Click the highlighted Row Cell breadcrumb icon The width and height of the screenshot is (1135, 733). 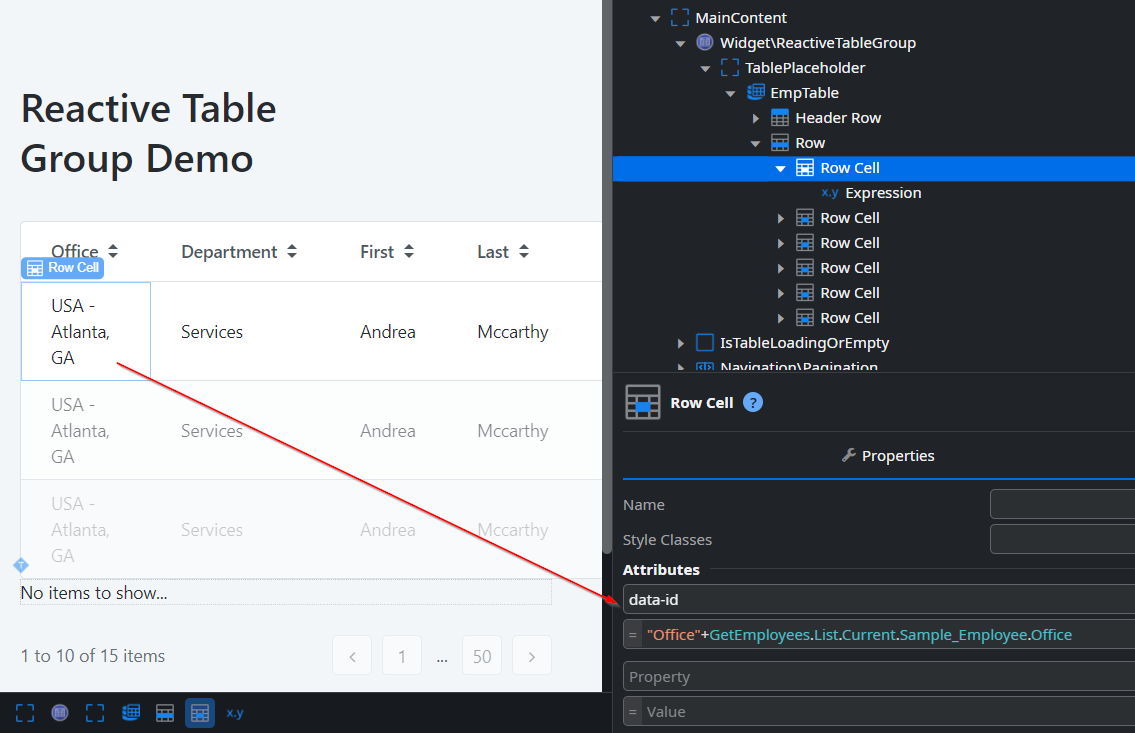[x=199, y=712]
